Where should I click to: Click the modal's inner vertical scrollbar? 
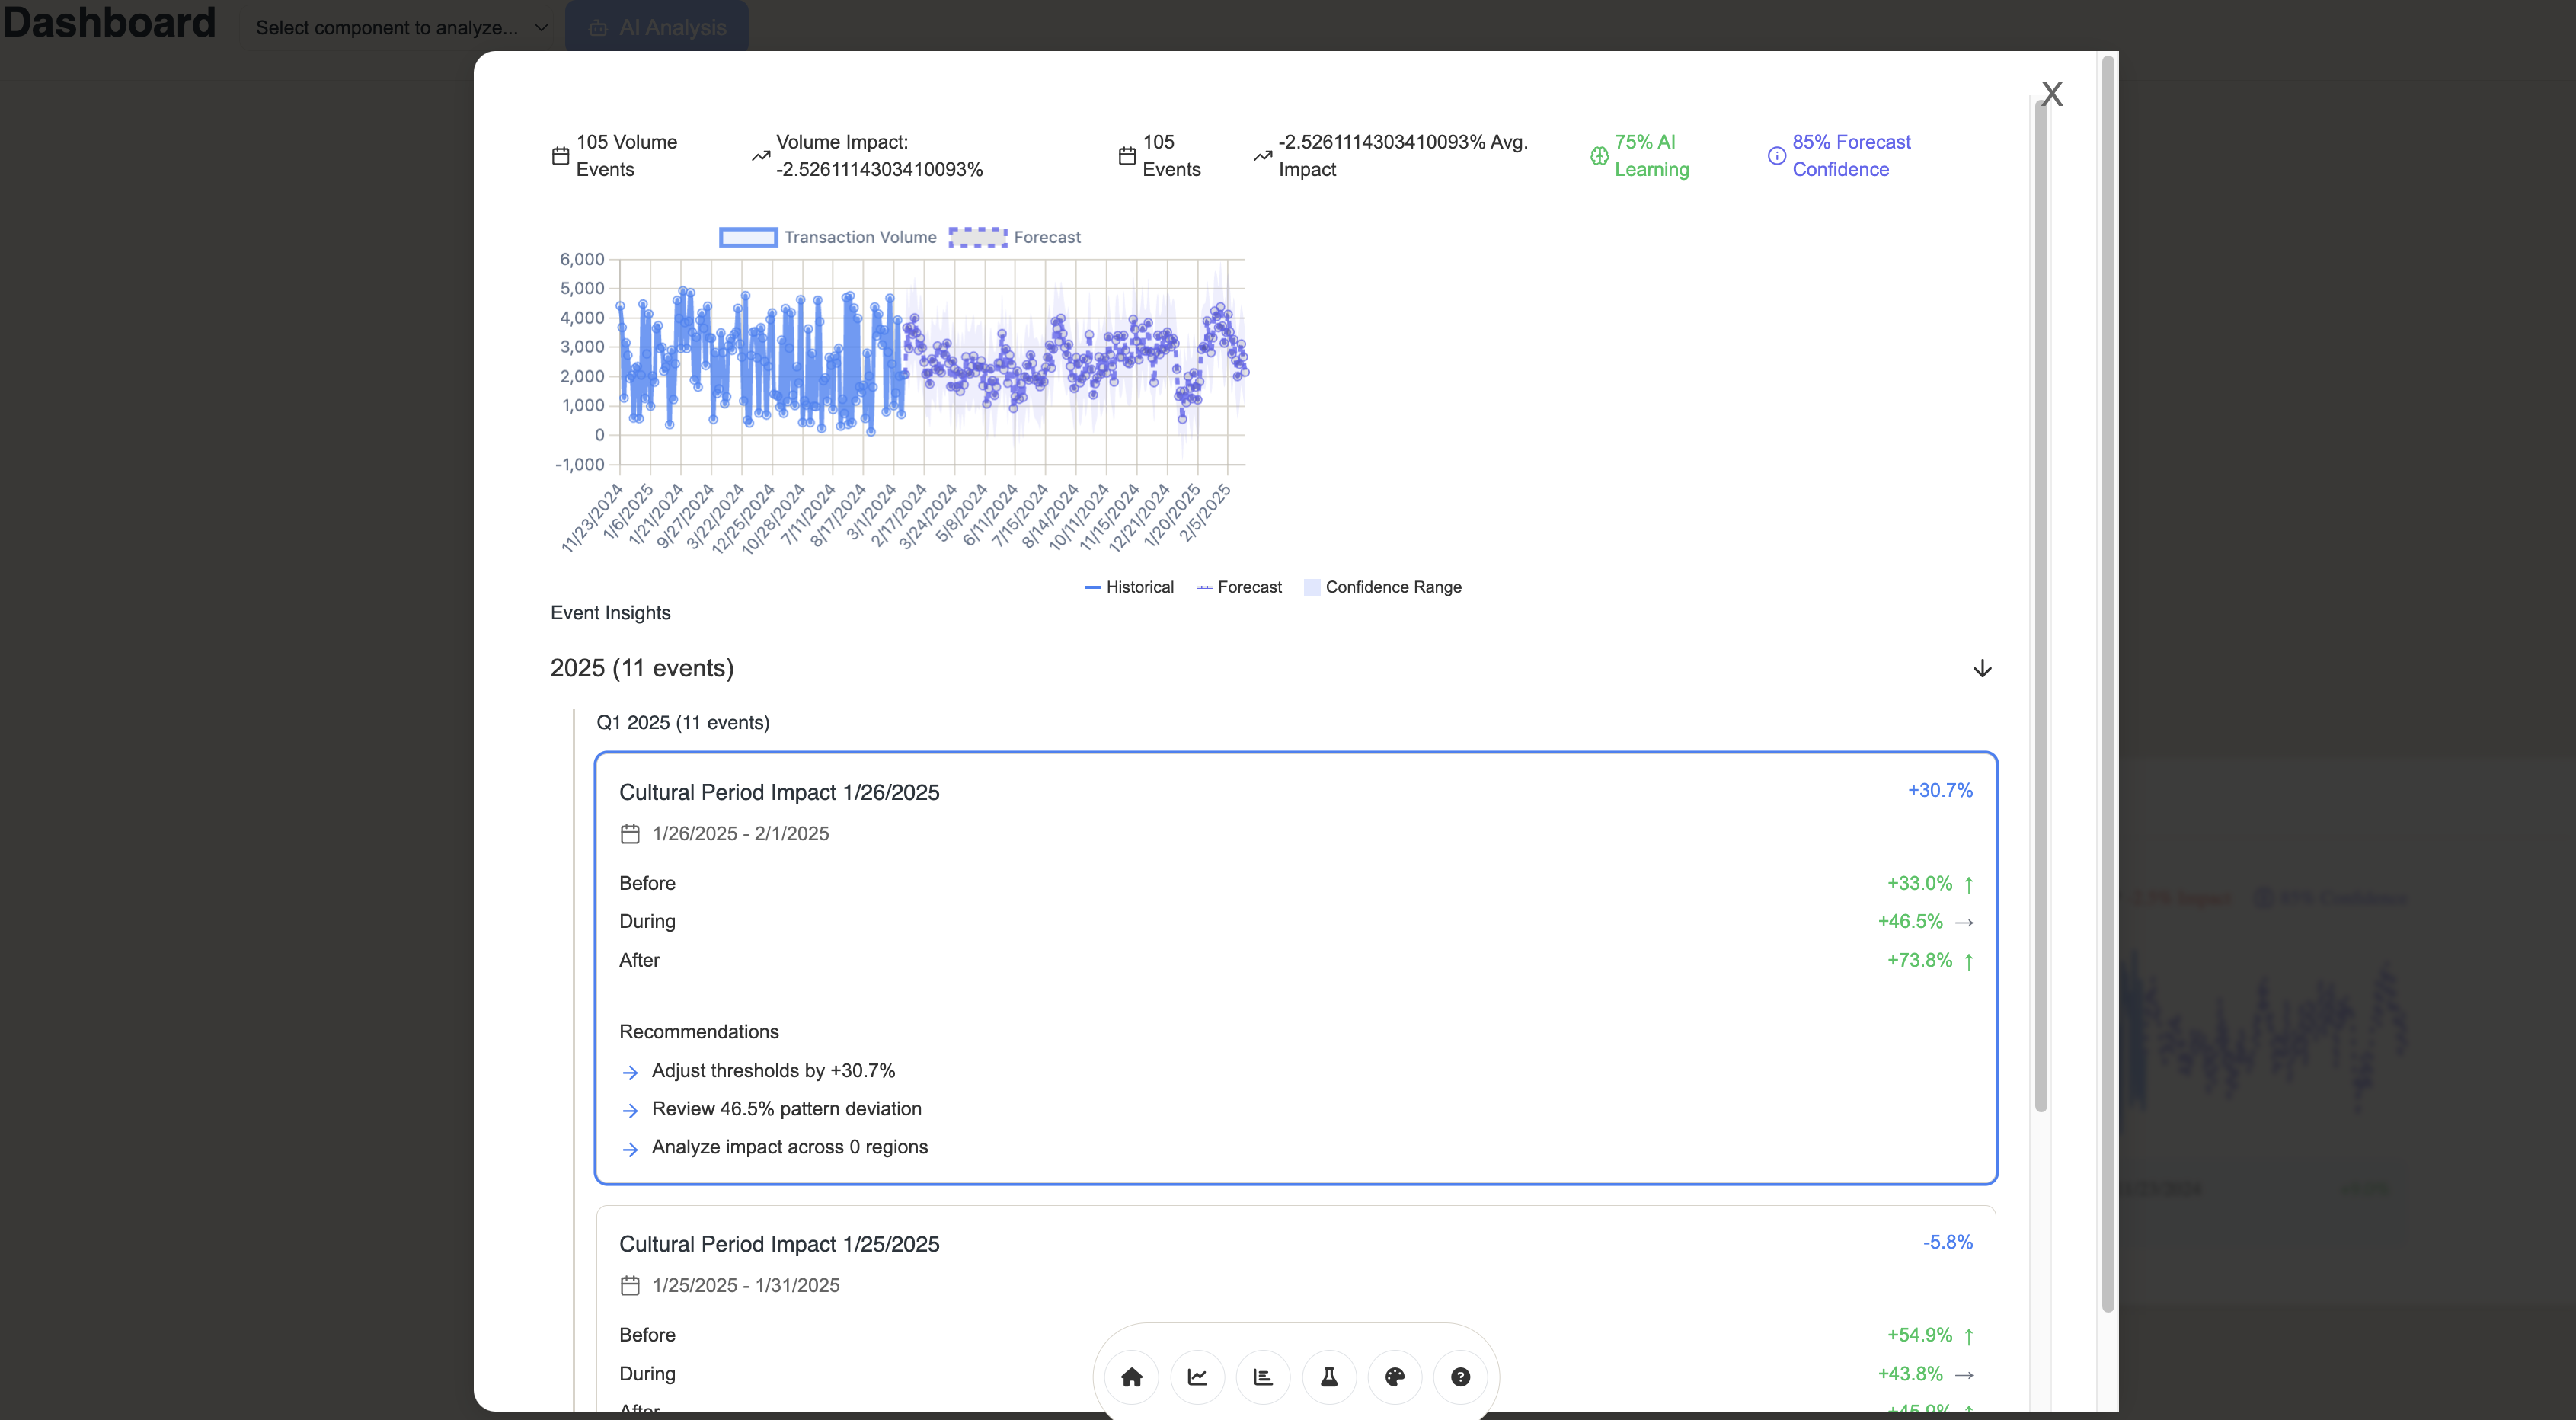pyautogui.click(x=2041, y=600)
